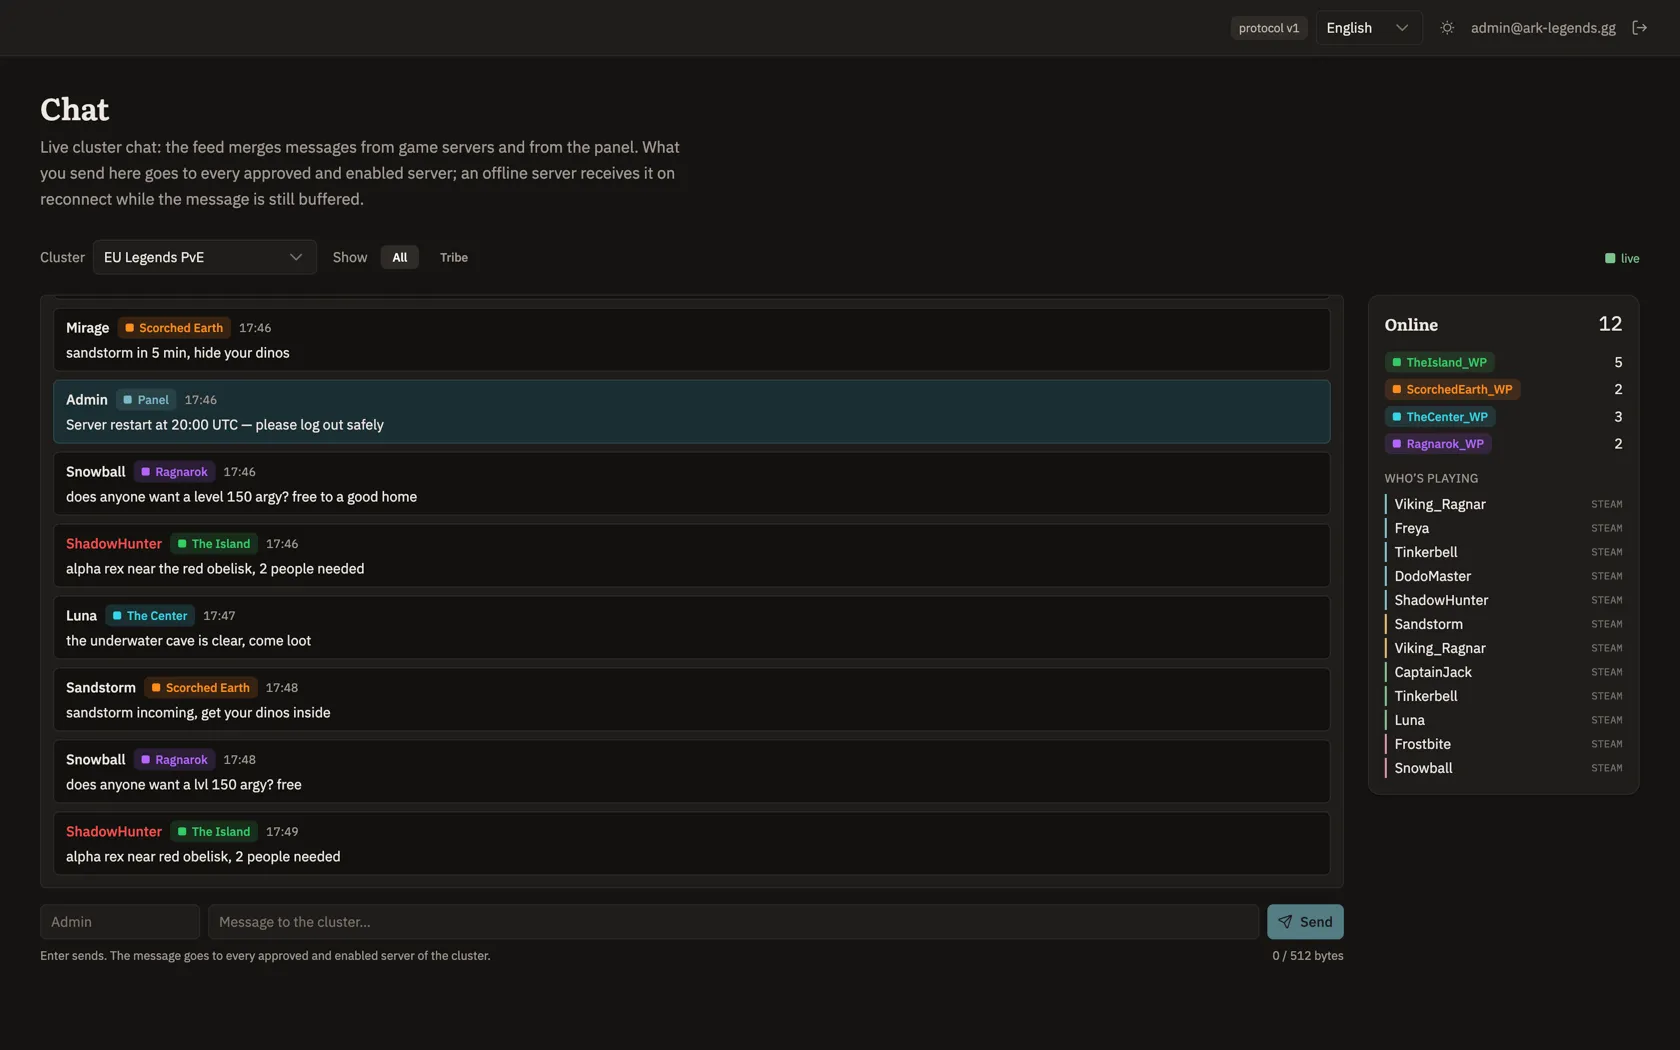Click the Scorched Earth tag on Mirage's message

pyautogui.click(x=174, y=328)
